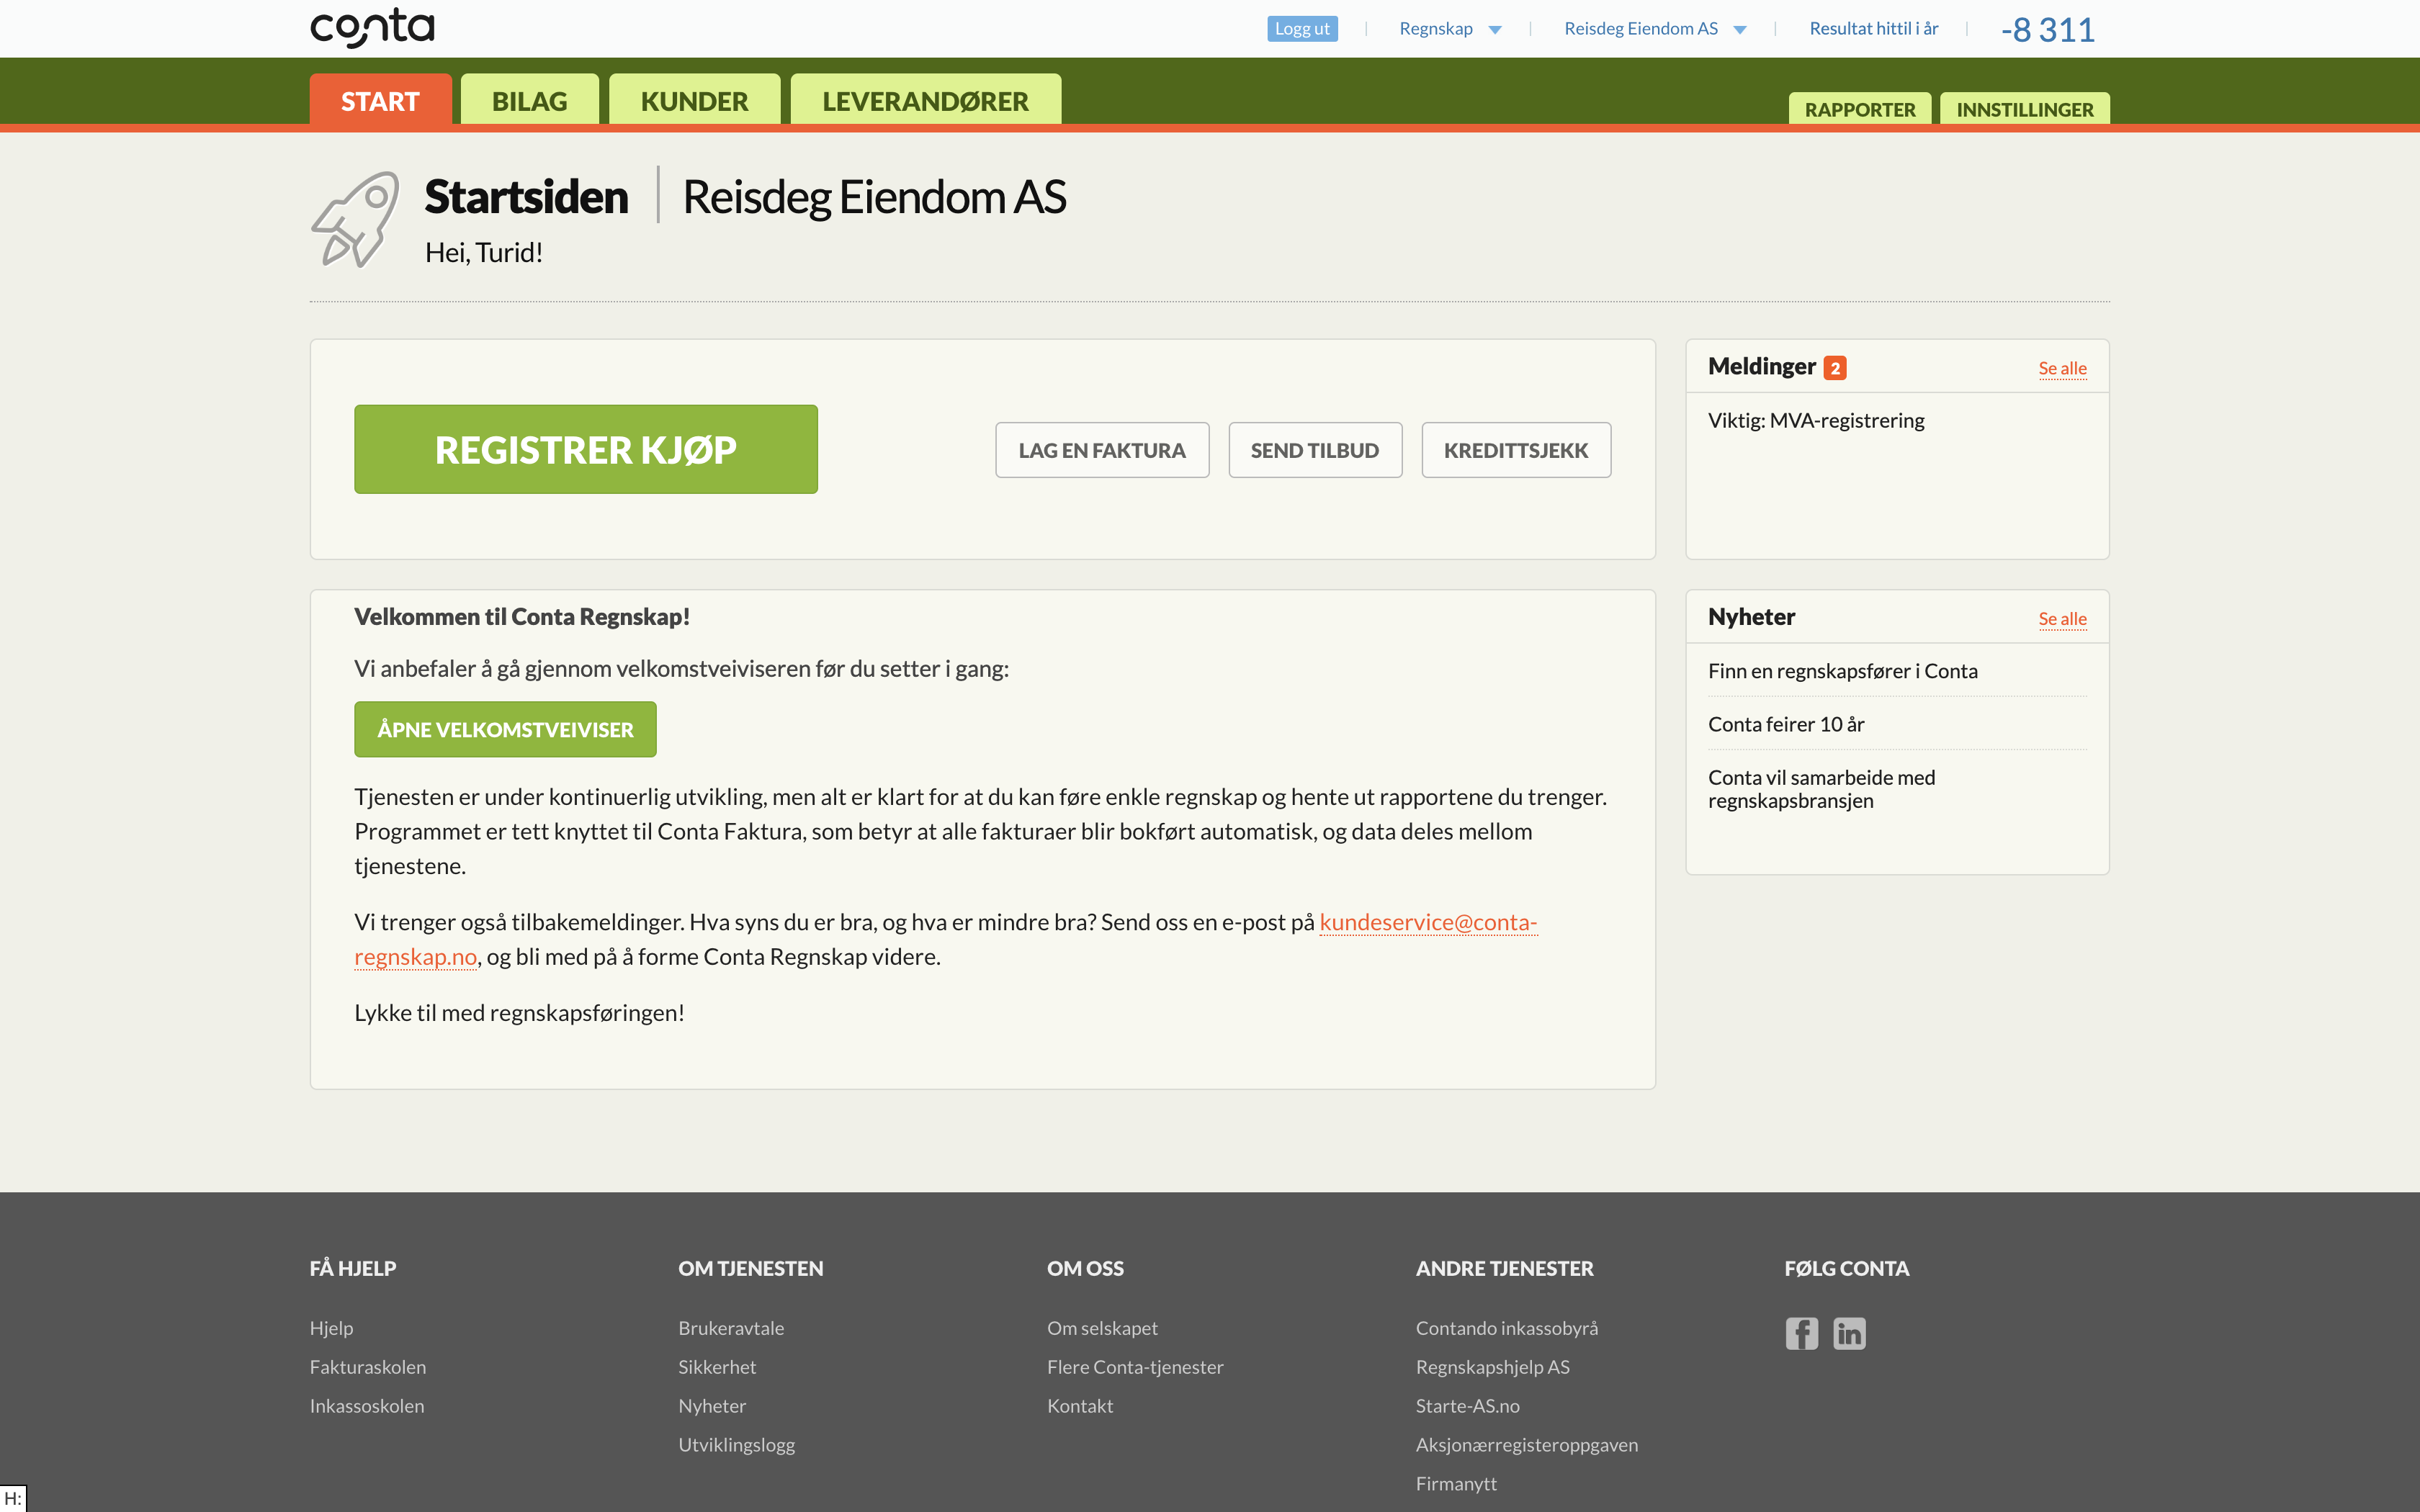Click the -8 311 result figure

pos(2048,30)
